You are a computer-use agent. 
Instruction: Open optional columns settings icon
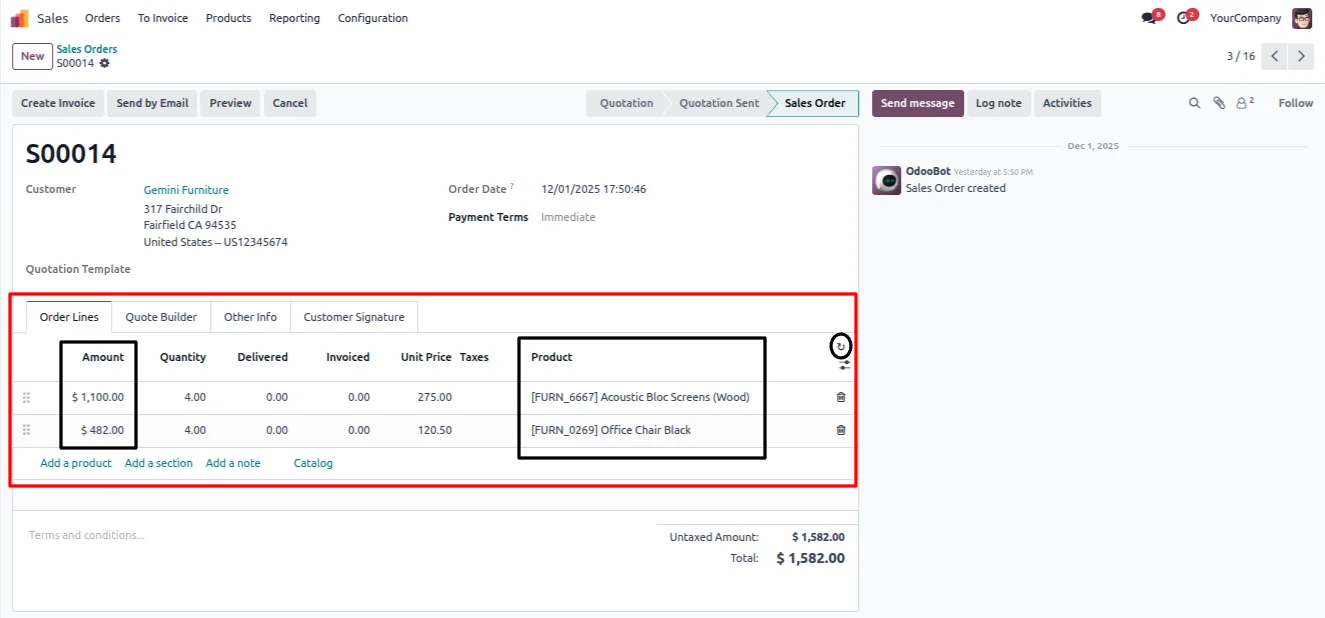(x=844, y=366)
